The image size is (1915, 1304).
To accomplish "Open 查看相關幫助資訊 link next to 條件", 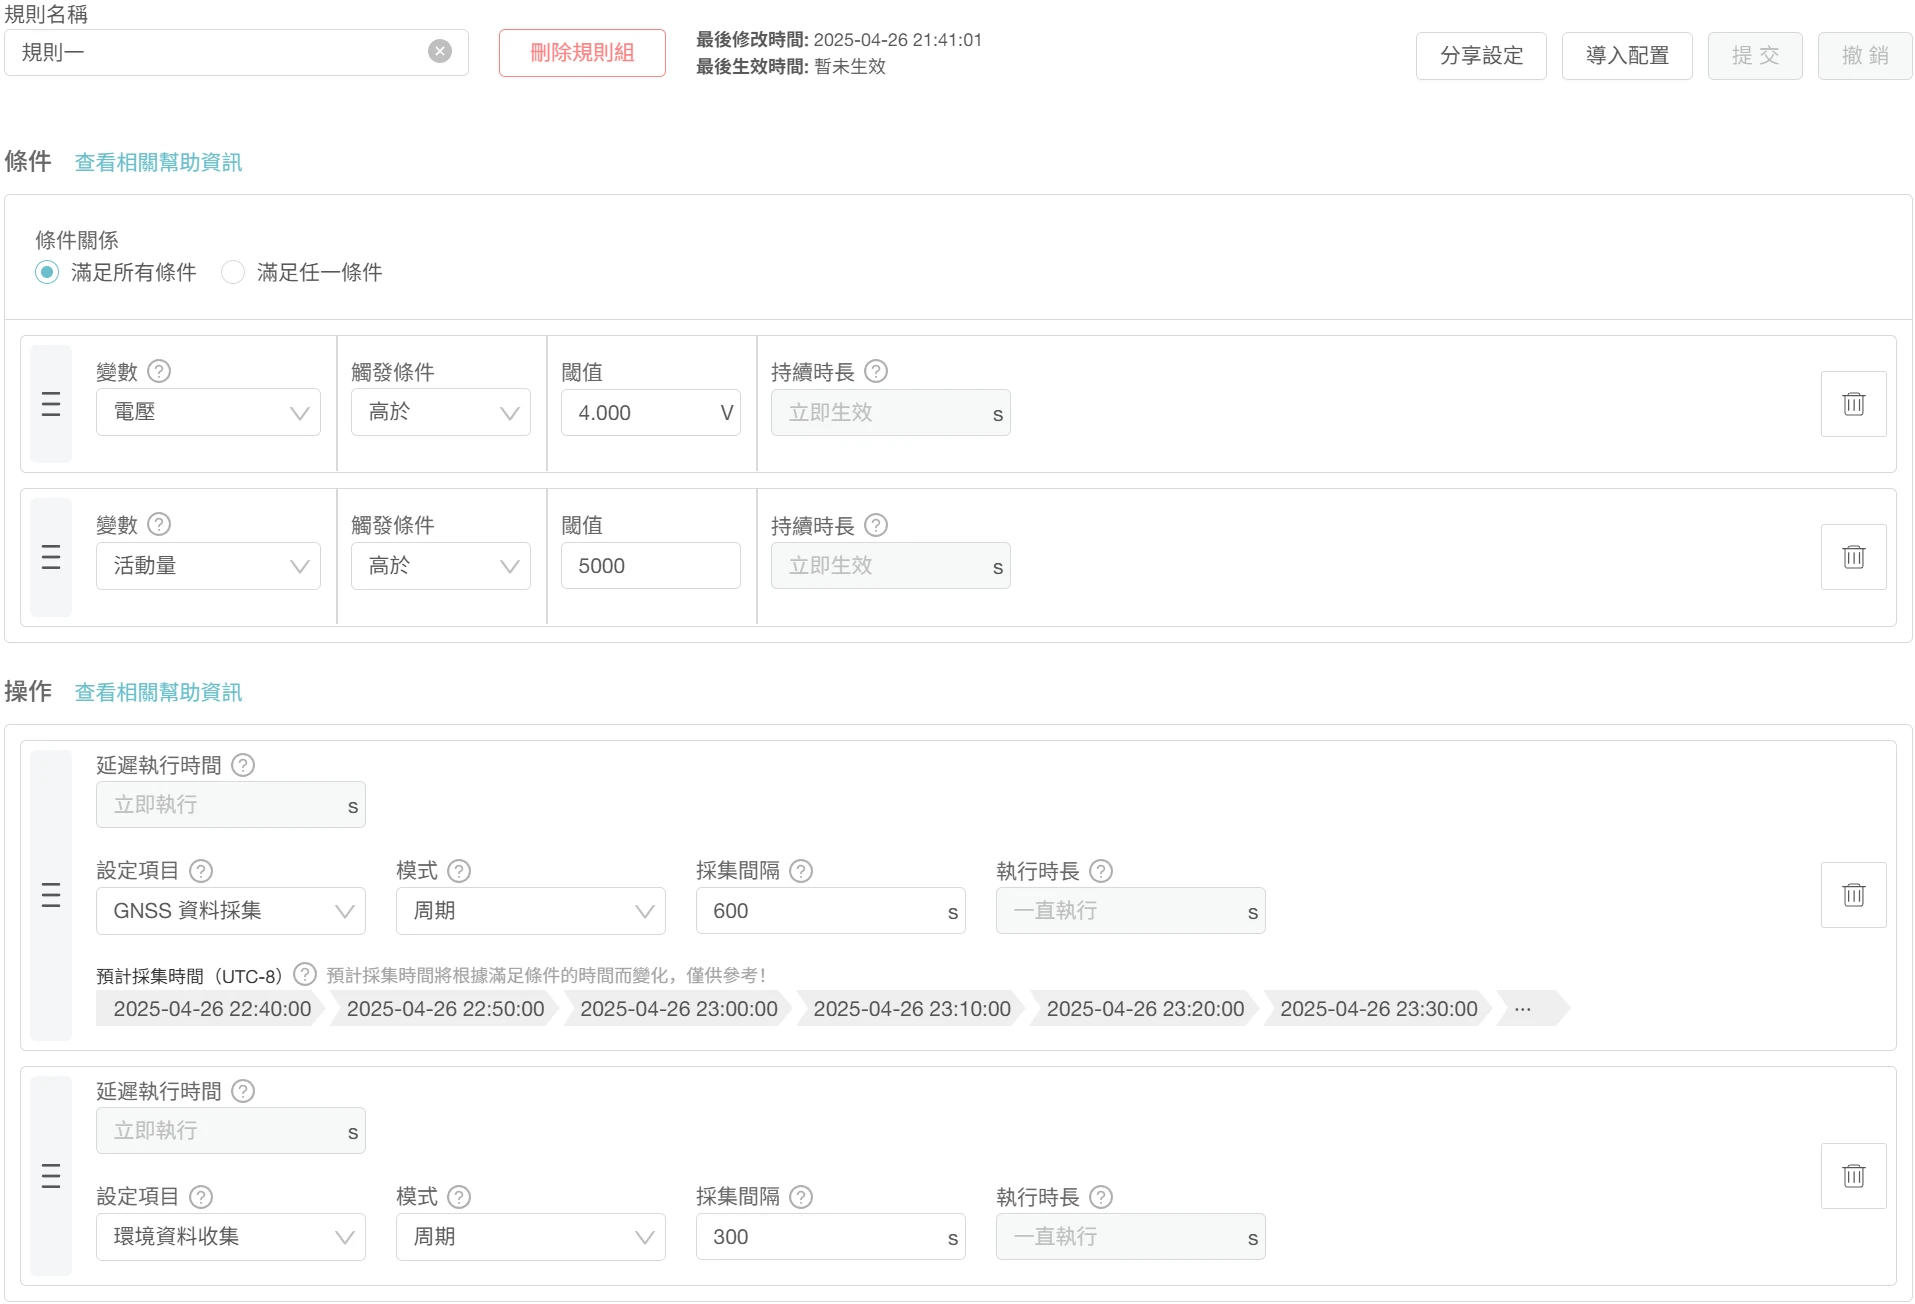I will point(158,162).
